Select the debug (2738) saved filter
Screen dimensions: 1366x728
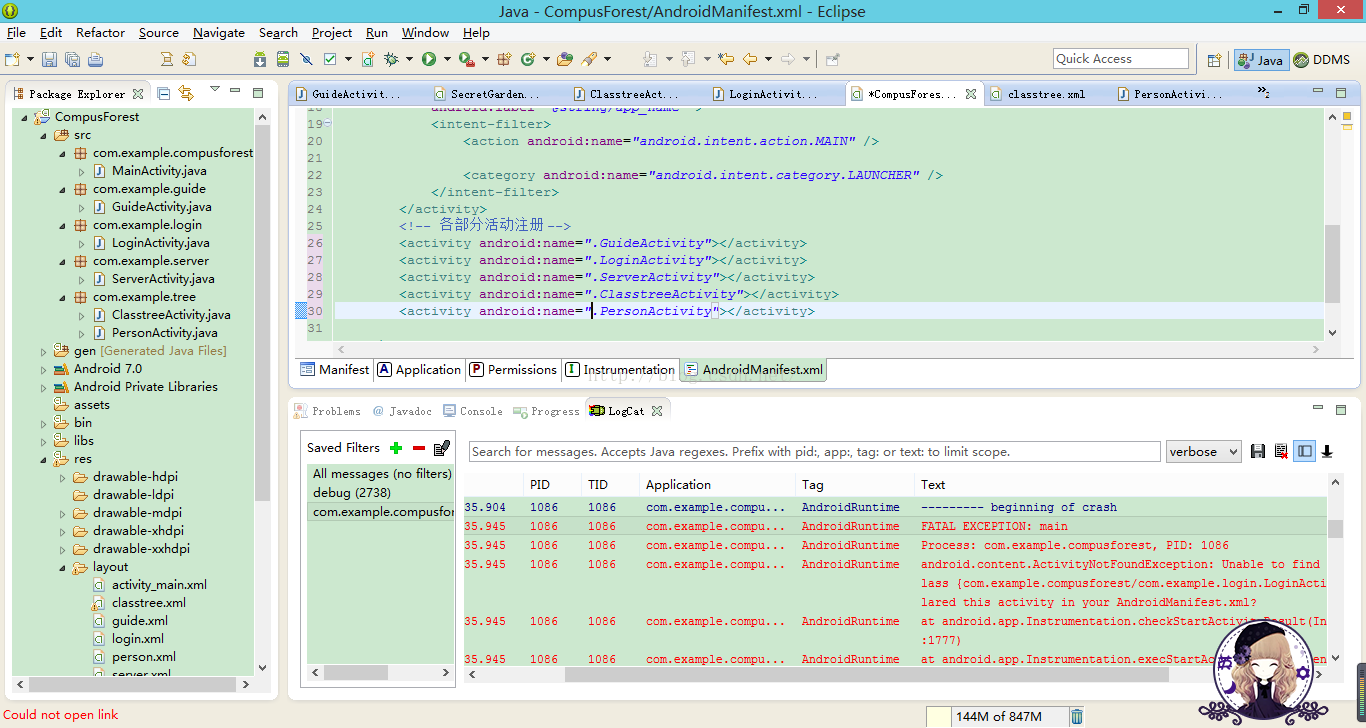352,493
